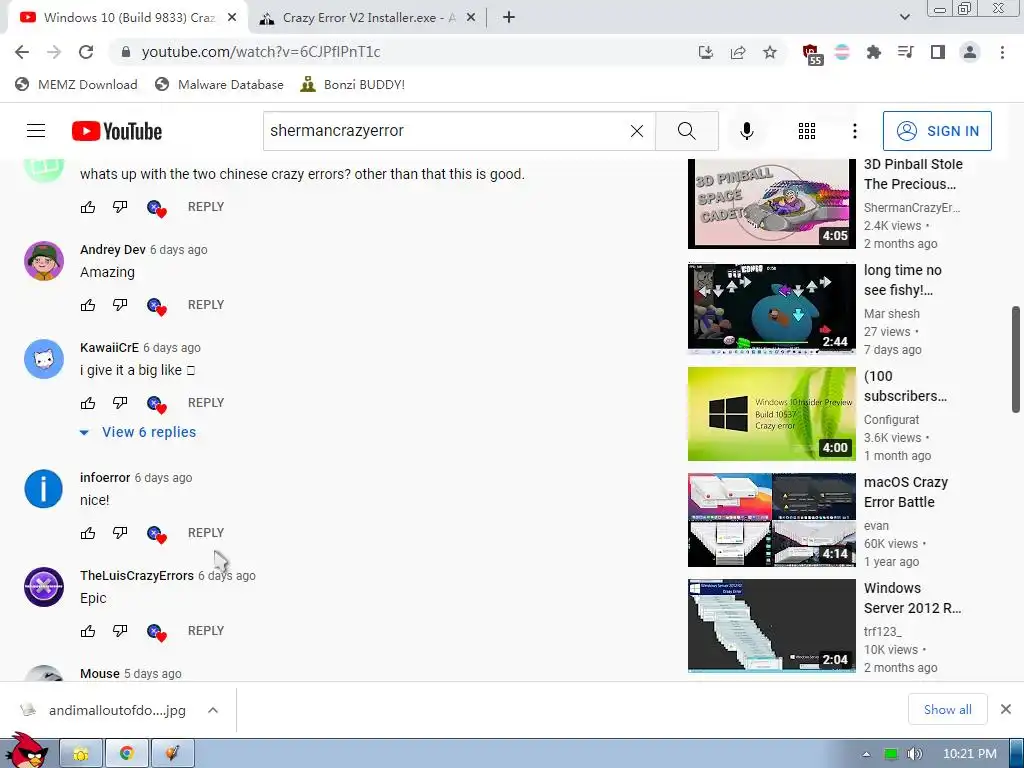Click the Angry Birds Start button
Screen dimensions: 1024x768
[x=26, y=751]
